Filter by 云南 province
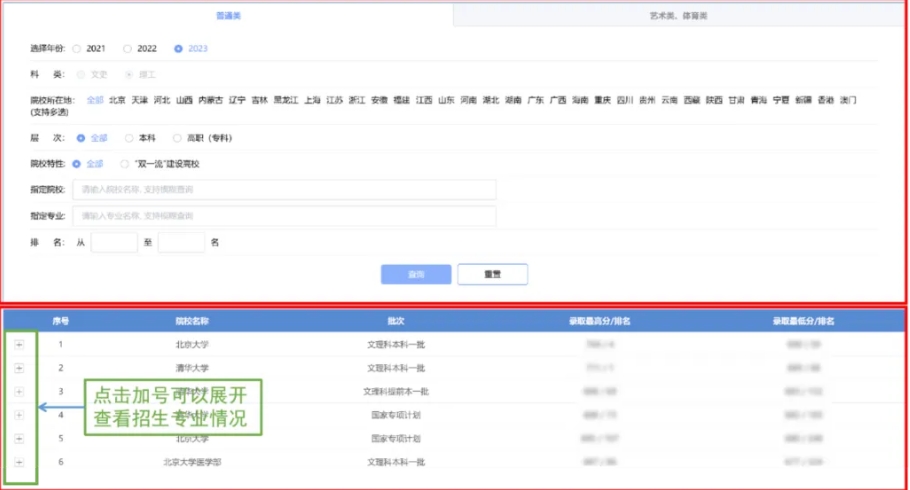910x490 pixels. click(670, 100)
